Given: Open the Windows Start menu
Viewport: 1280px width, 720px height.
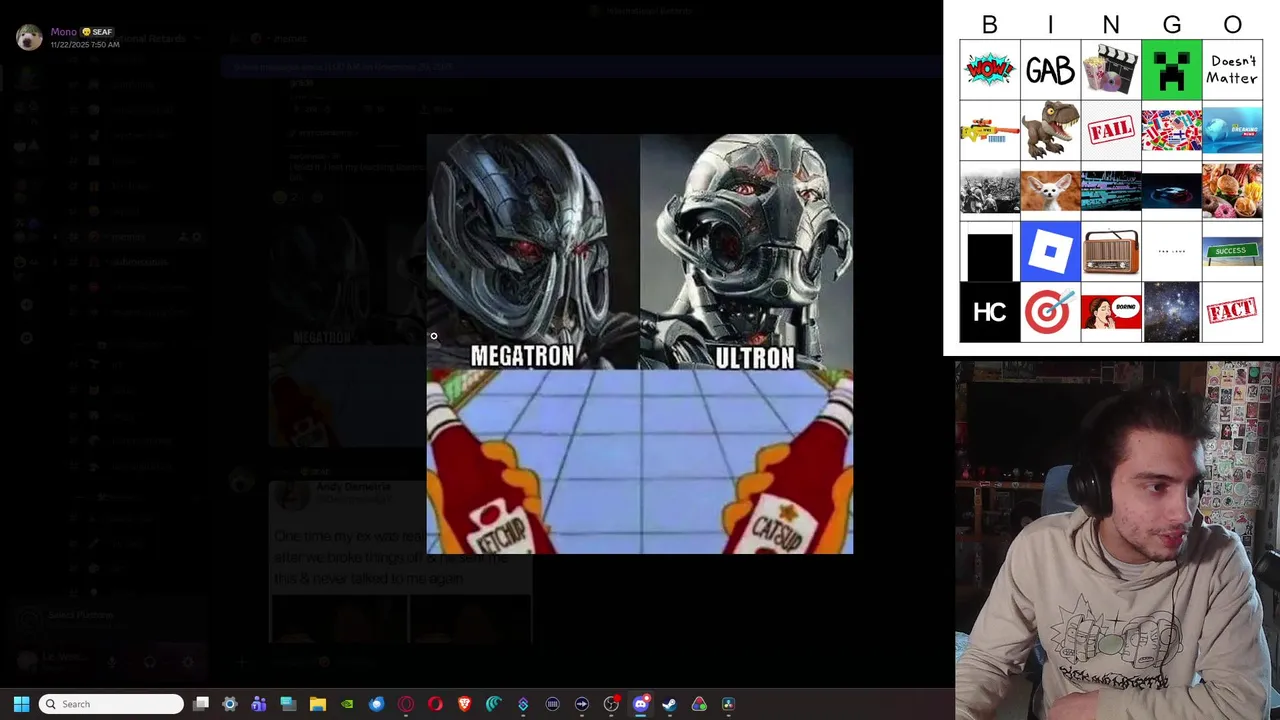Looking at the screenshot, I should tap(21, 704).
